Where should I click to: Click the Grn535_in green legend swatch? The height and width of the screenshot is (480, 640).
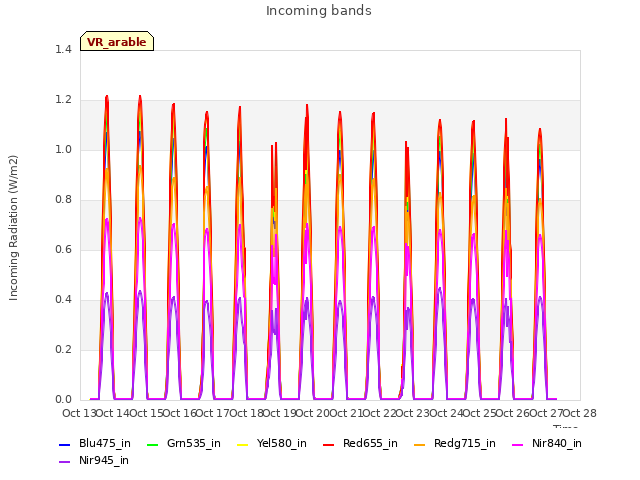coord(152,445)
